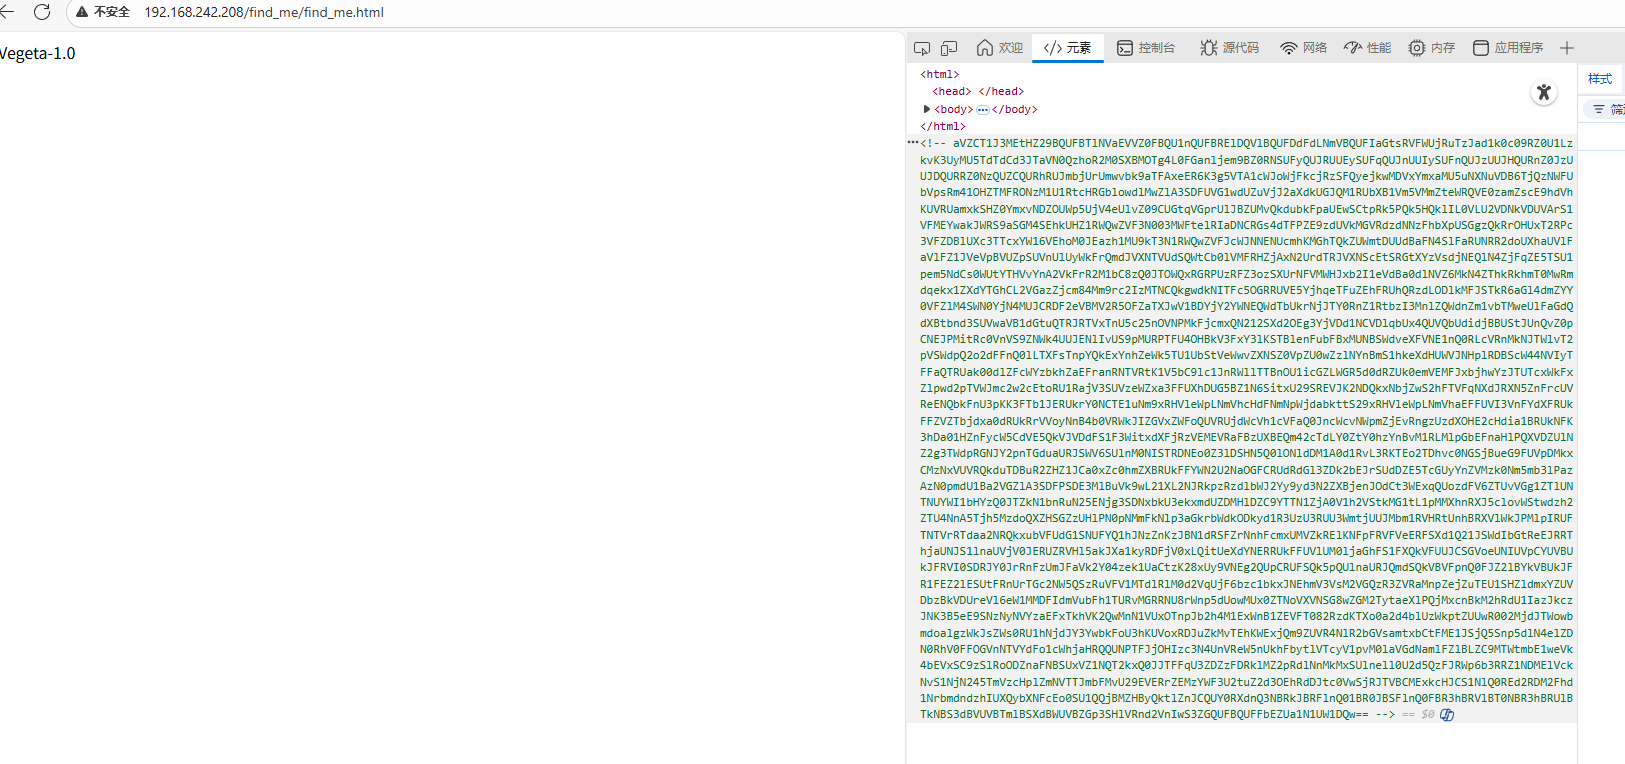The width and height of the screenshot is (1625, 764).
Task: Toggle device emulation mode icon
Action: click(949, 48)
